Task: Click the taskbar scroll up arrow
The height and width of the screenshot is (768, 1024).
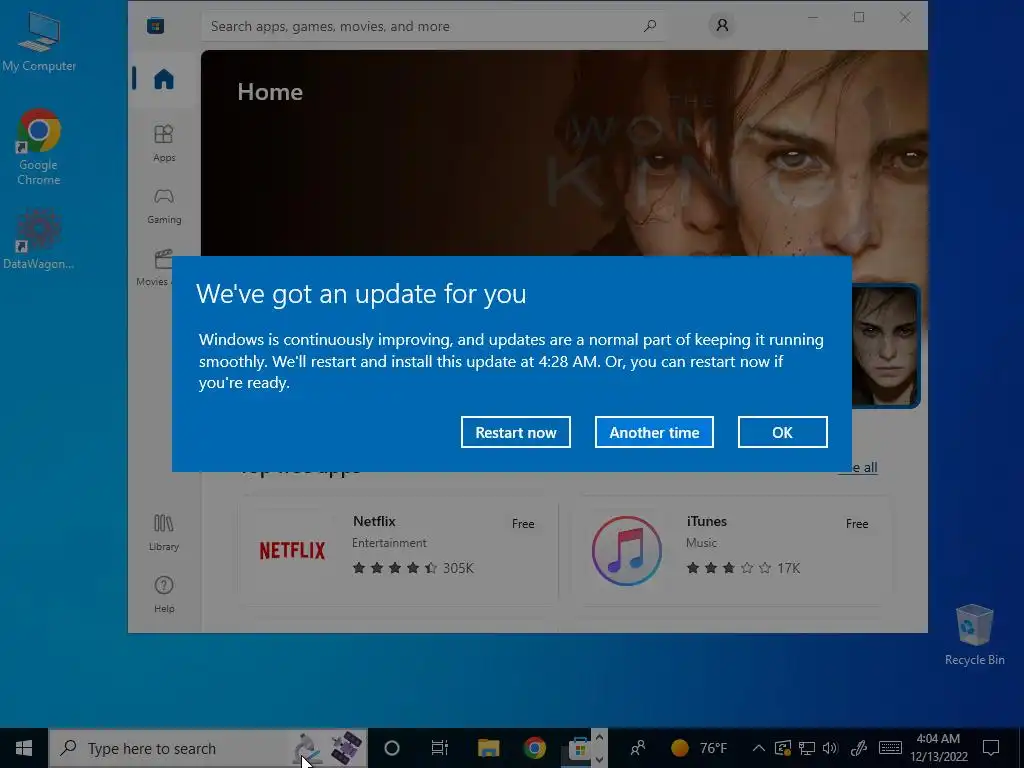Action: tap(600, 737)
